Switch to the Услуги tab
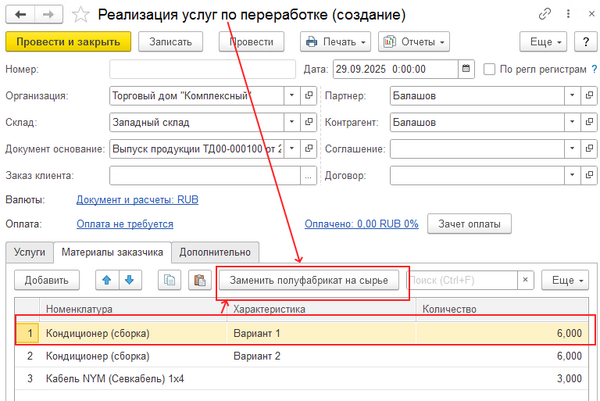 (28, 252)
